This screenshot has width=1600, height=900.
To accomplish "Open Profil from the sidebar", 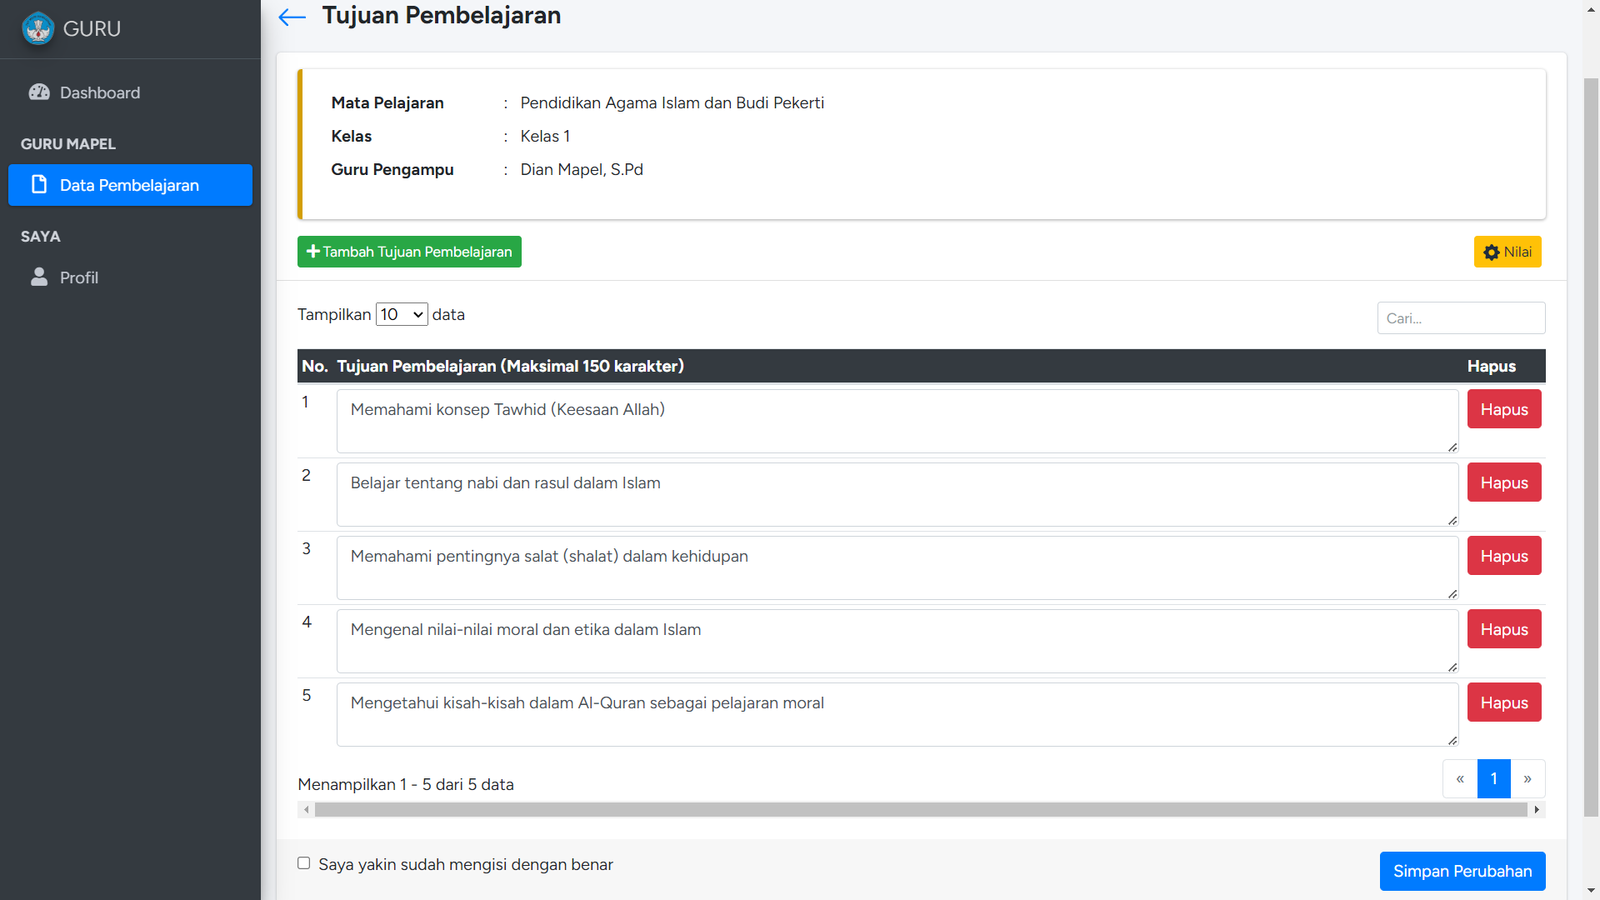I will [79, 278].
